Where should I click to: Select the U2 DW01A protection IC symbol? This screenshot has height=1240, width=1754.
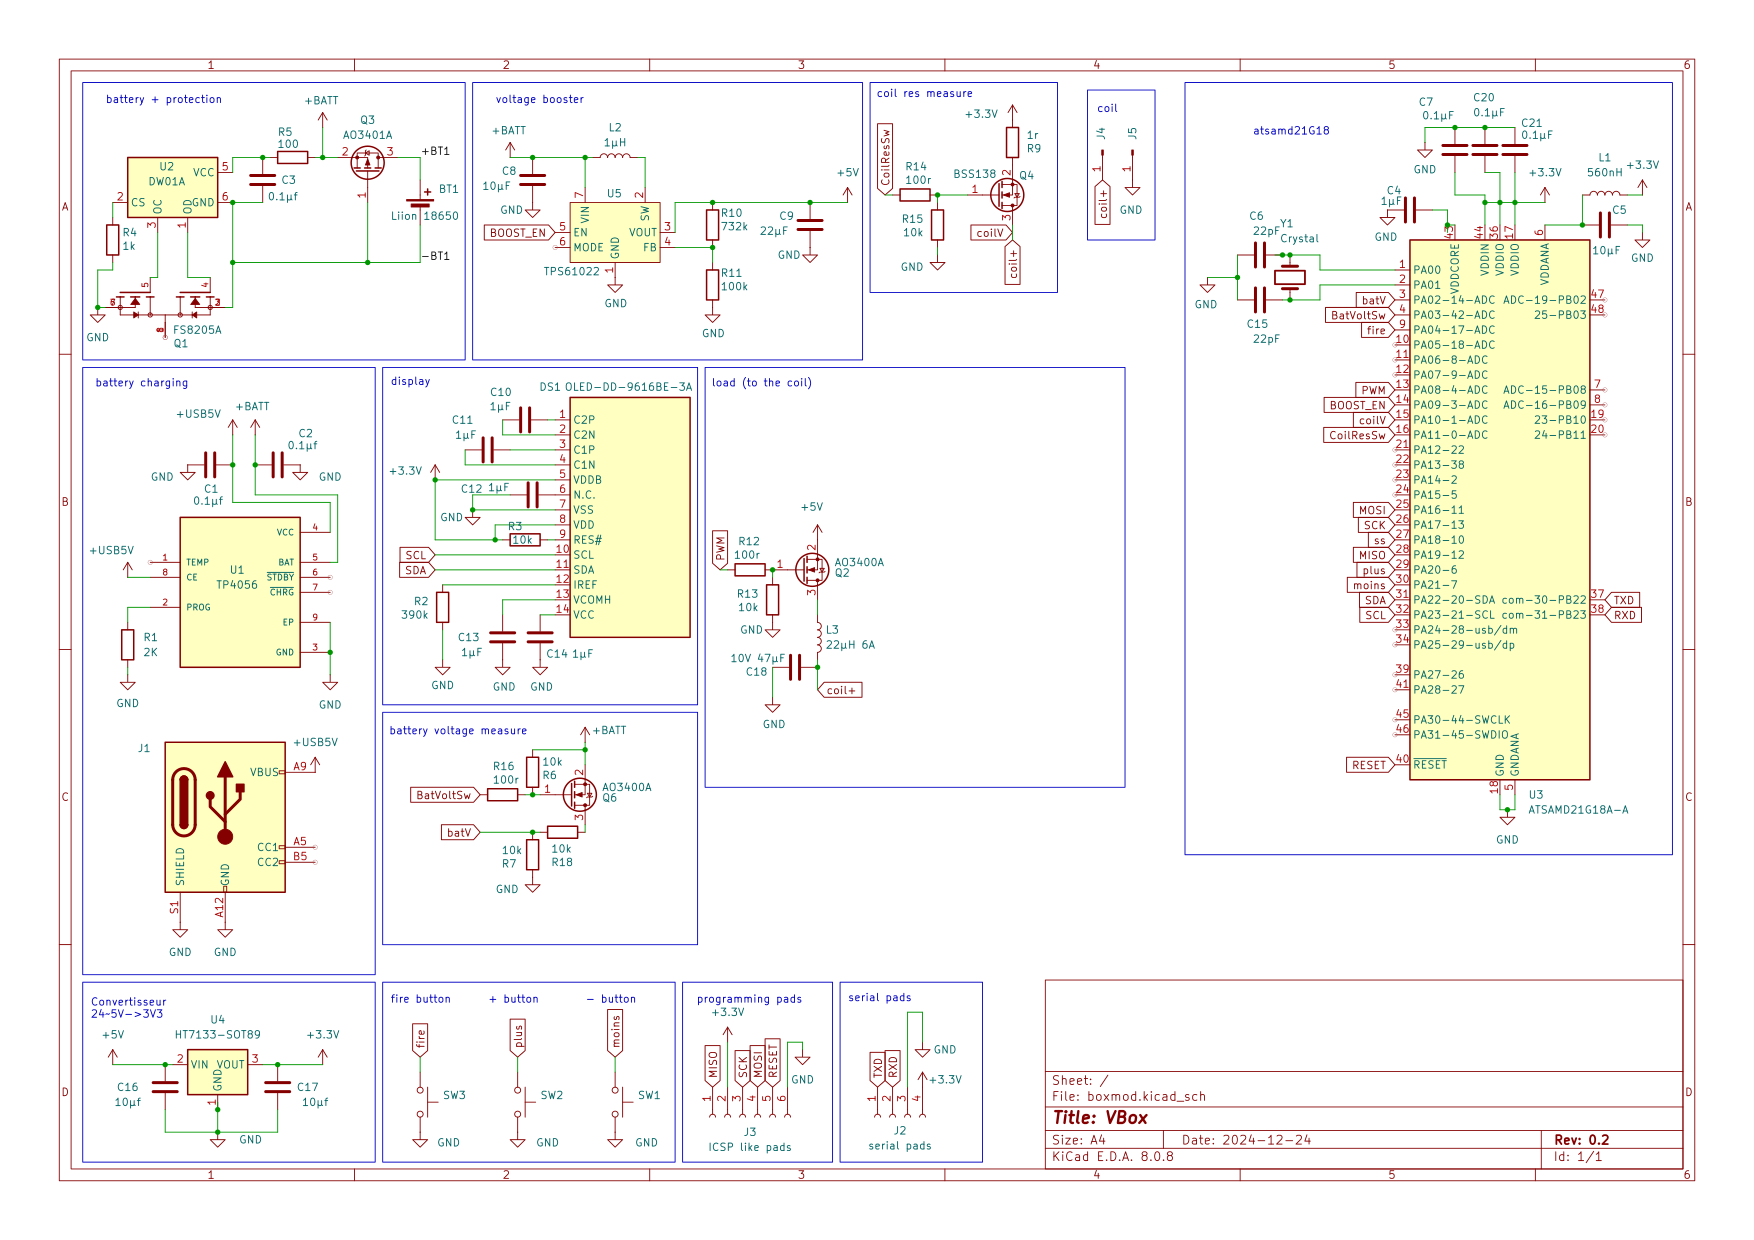coord(172,187)
